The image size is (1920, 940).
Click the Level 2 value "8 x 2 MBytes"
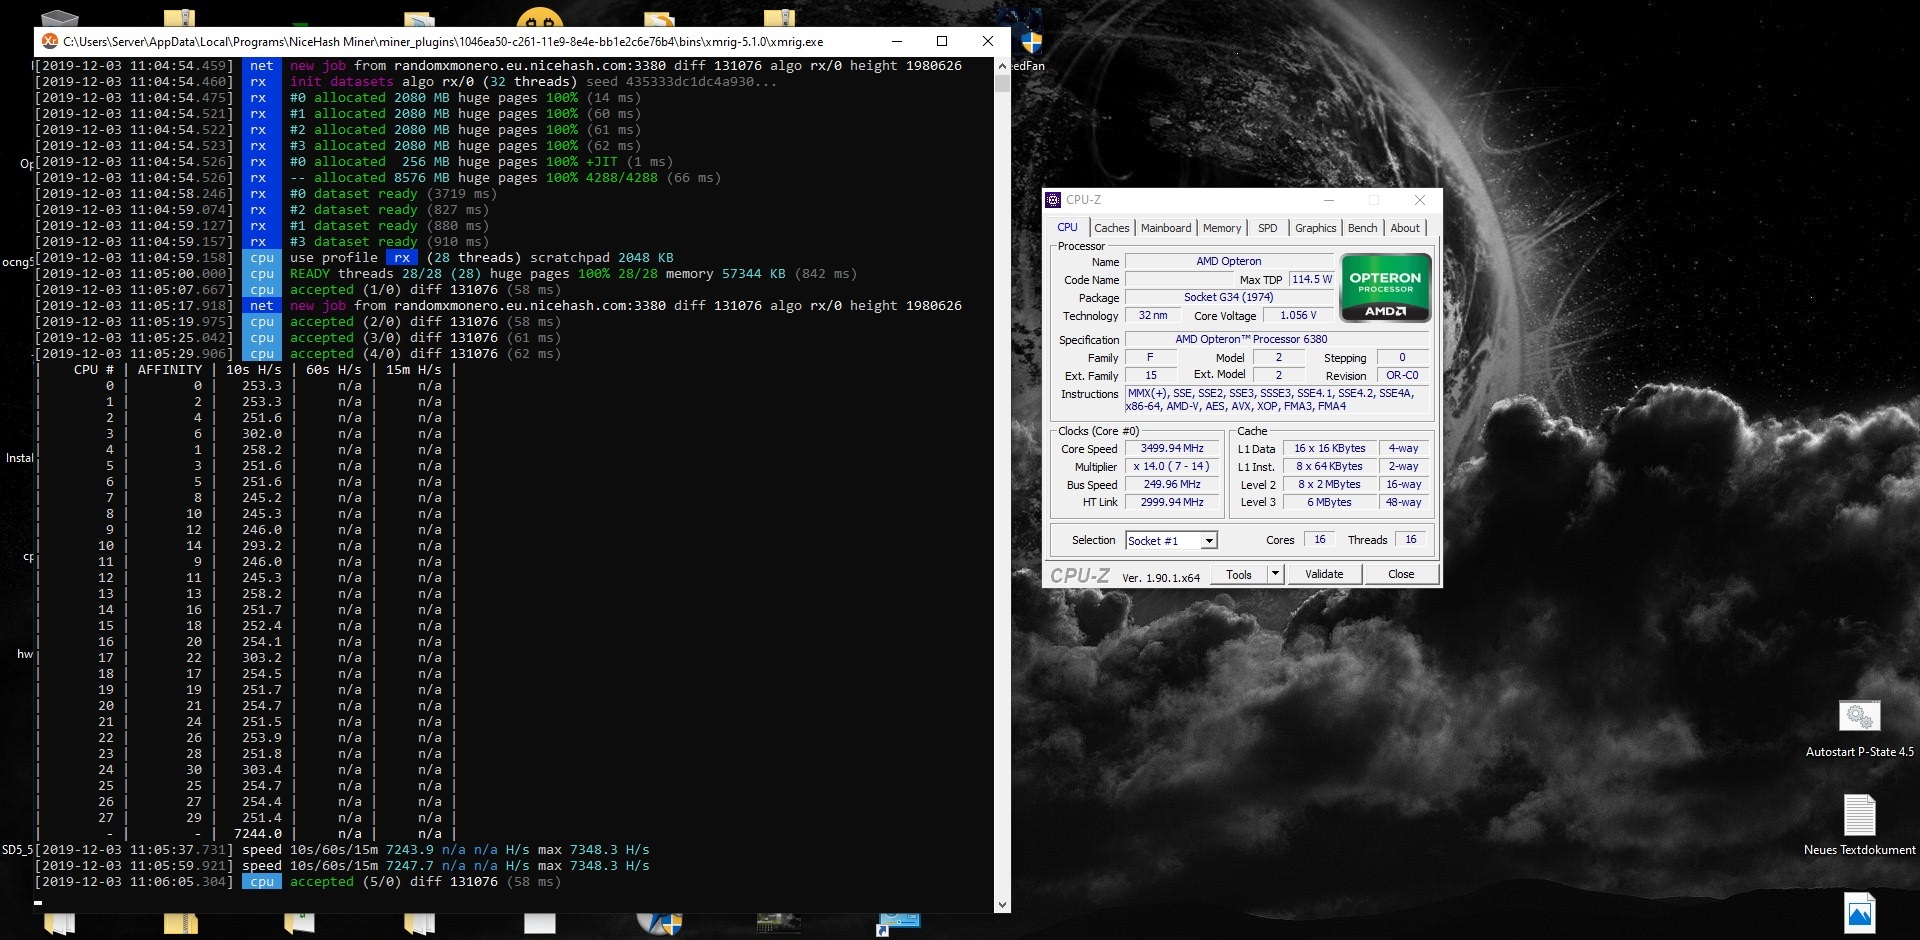[1329, 484]
